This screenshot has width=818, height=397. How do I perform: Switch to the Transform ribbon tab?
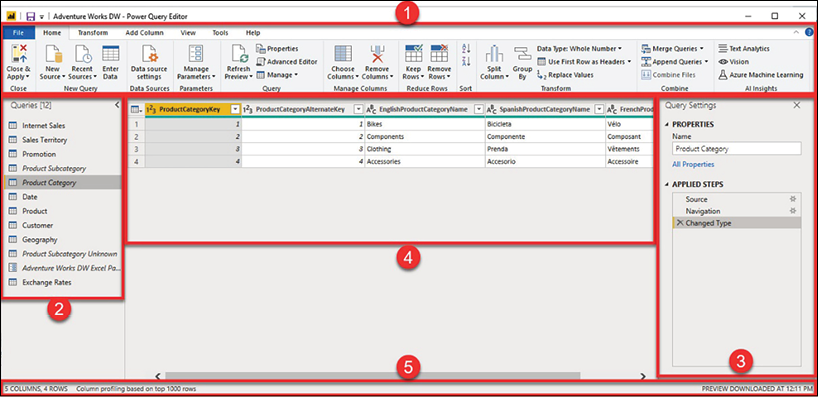93,32
